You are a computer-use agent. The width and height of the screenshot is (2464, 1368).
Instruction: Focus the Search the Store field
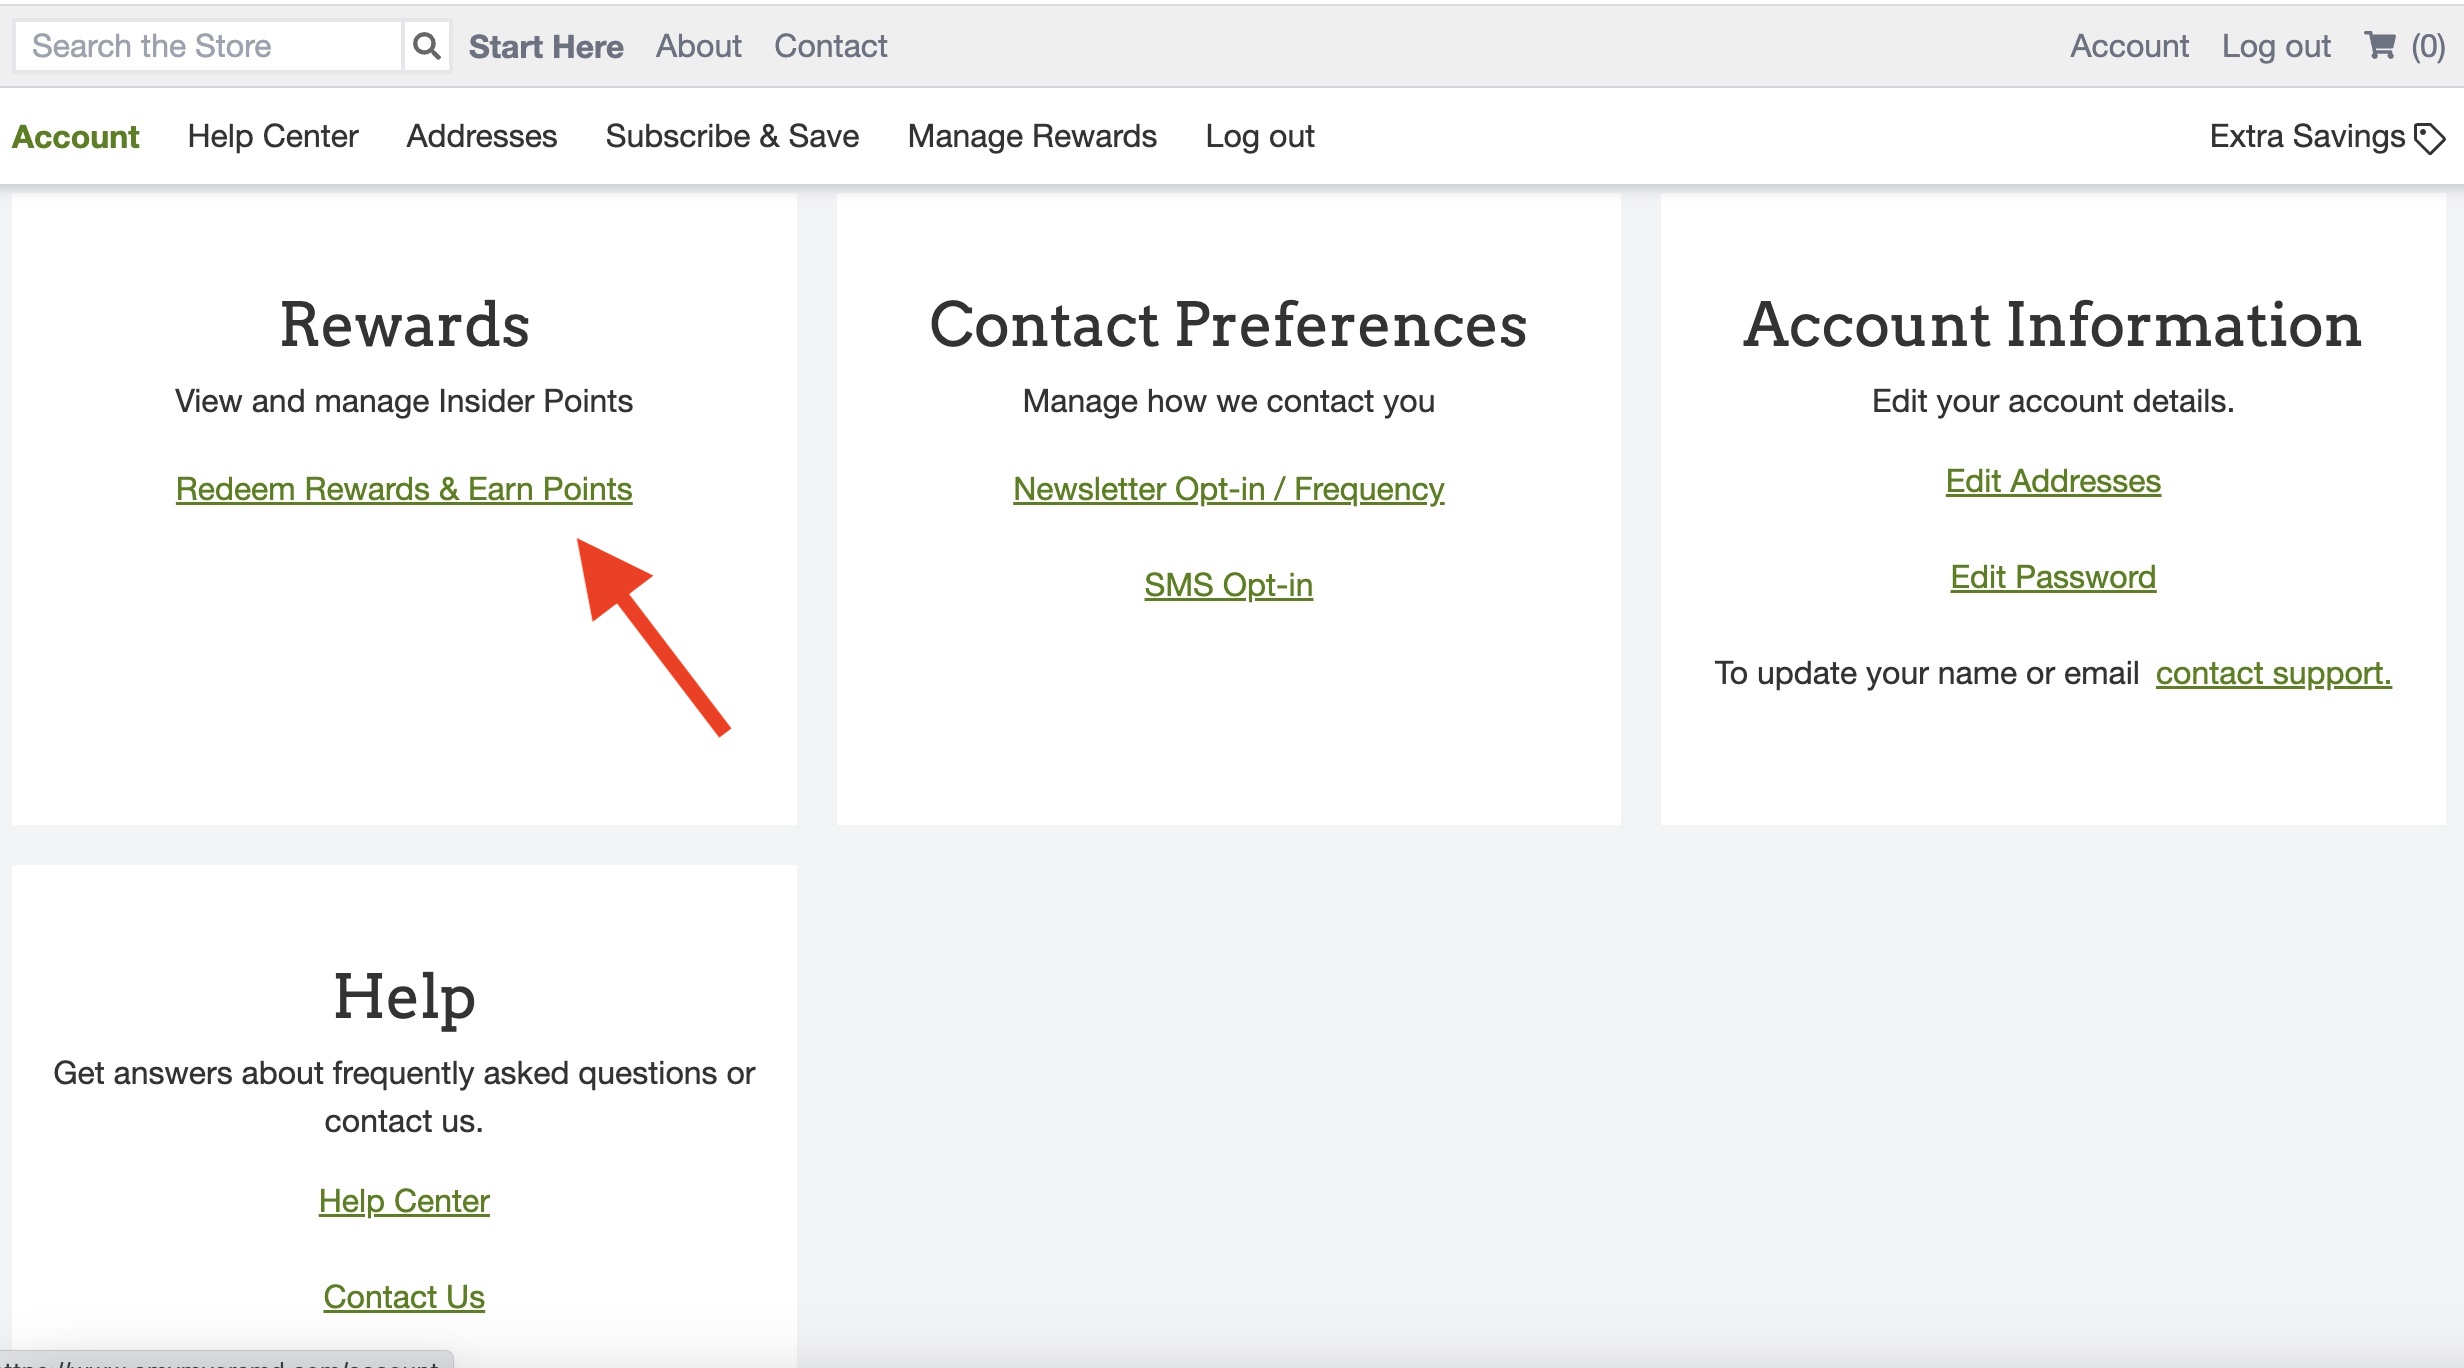click(x=208, y=46)
